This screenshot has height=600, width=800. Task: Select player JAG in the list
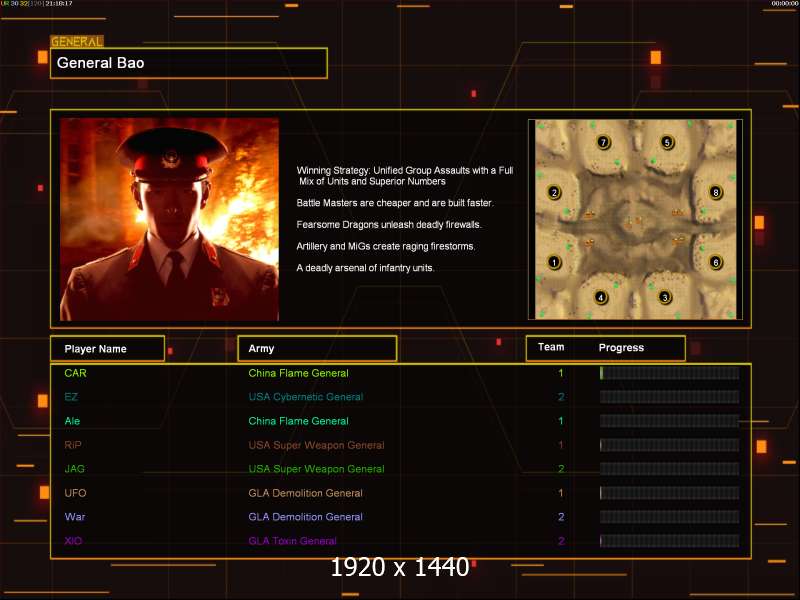tap(74, 469)
